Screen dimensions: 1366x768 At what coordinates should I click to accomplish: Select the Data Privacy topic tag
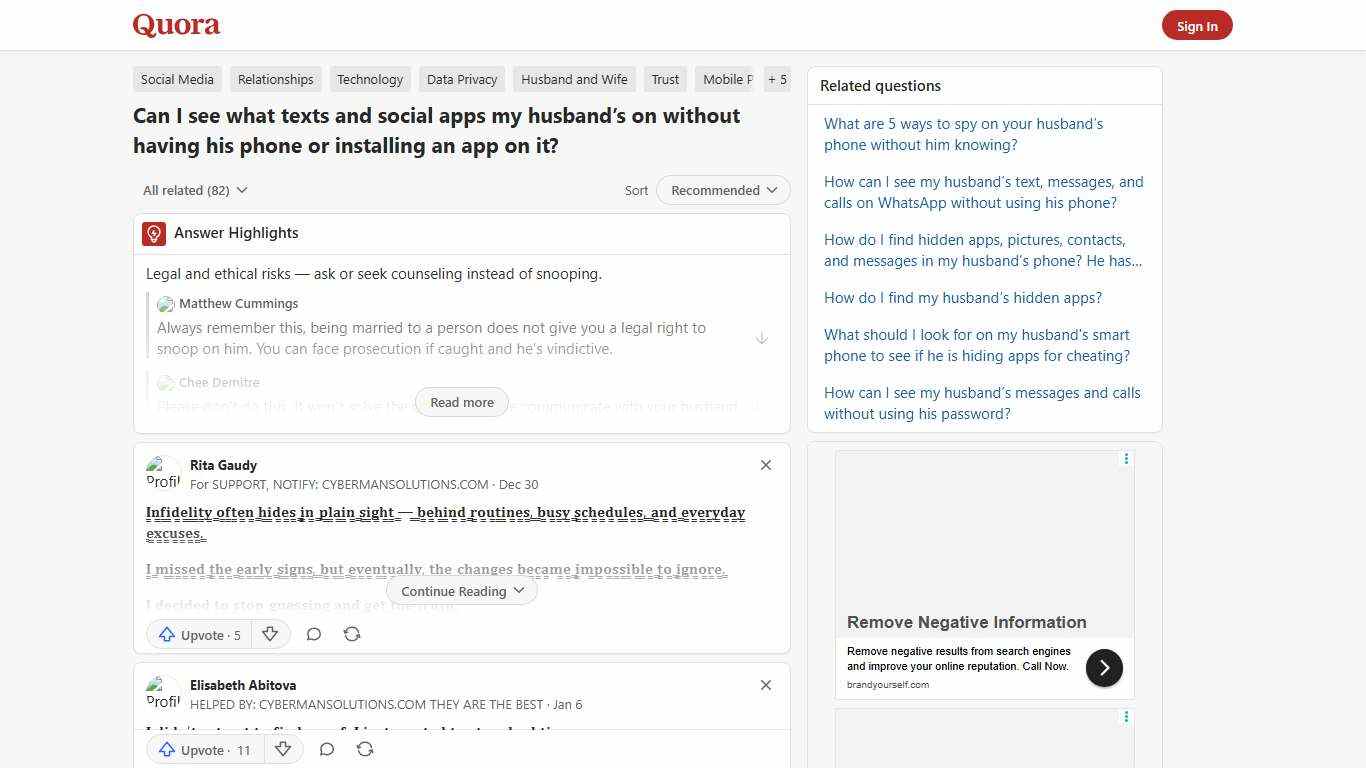461,79
